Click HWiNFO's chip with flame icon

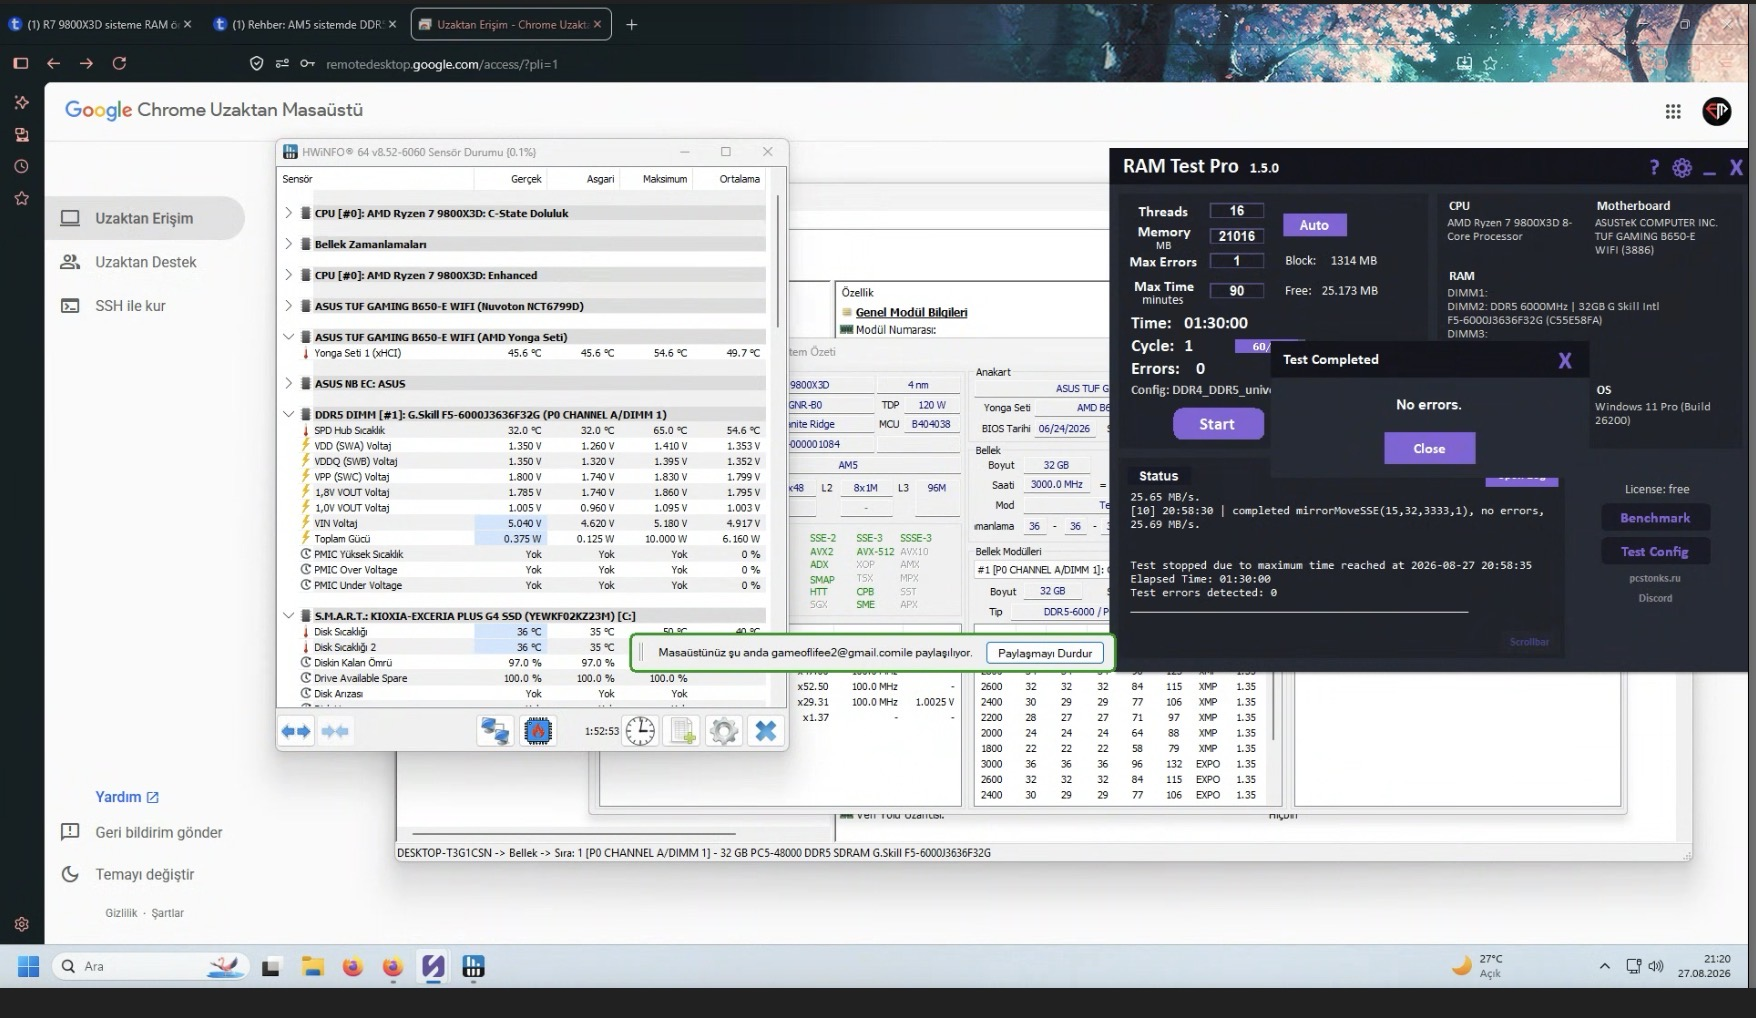[538, 731]
